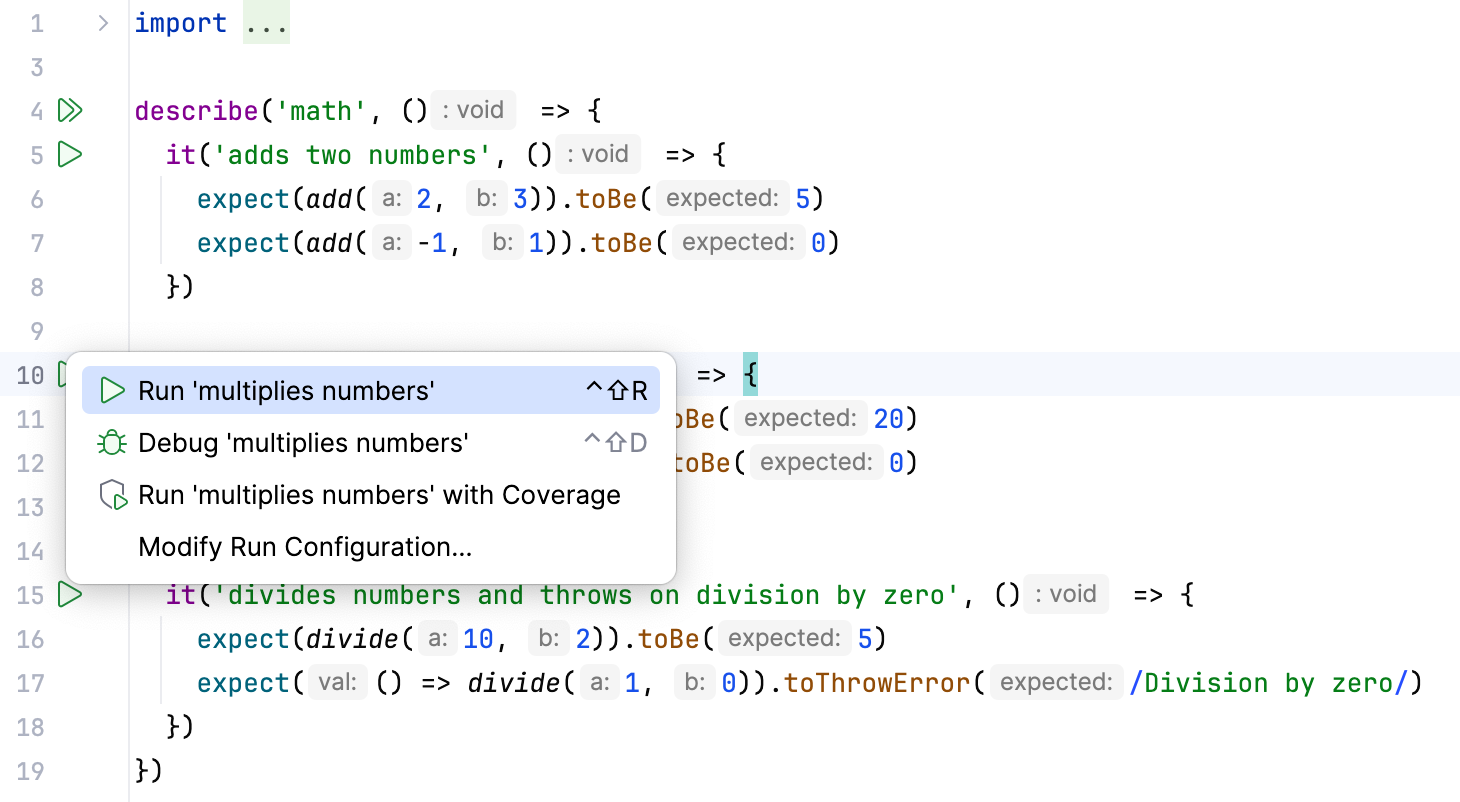Choose Run 'multiplies numbers' with Coverage
The width and height of the screenshot is (1460, 802).
(x=380, y=494)
